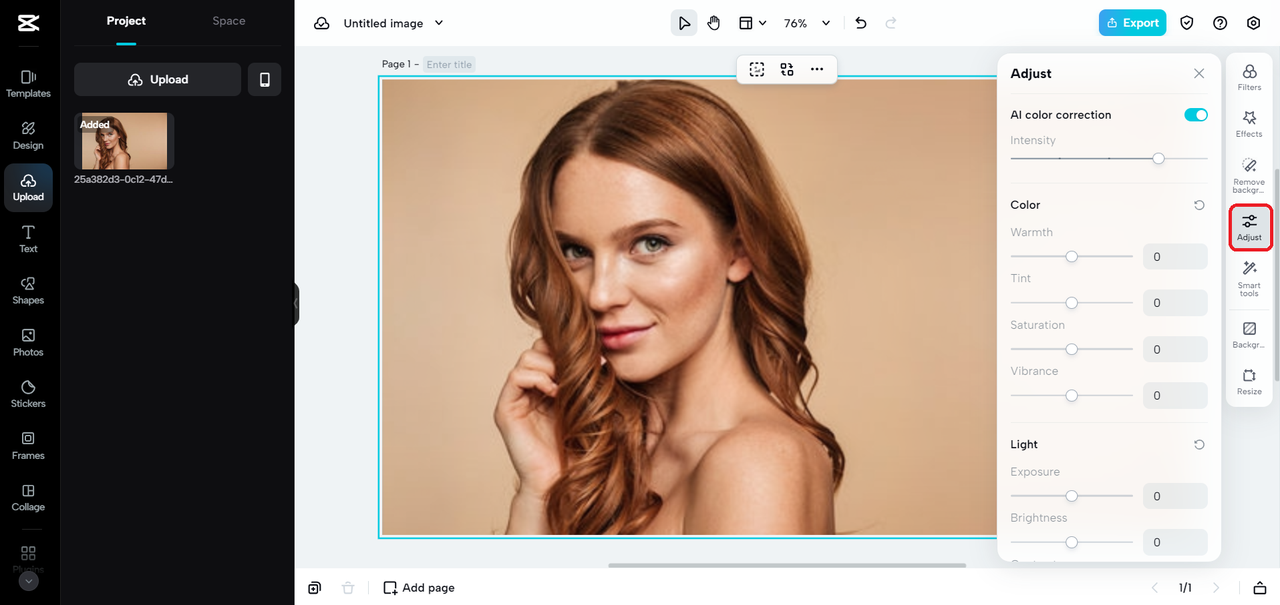This screenshot has width=1280, height=605.
Task: Open the Resize tool
Action: pos(1249,382)
